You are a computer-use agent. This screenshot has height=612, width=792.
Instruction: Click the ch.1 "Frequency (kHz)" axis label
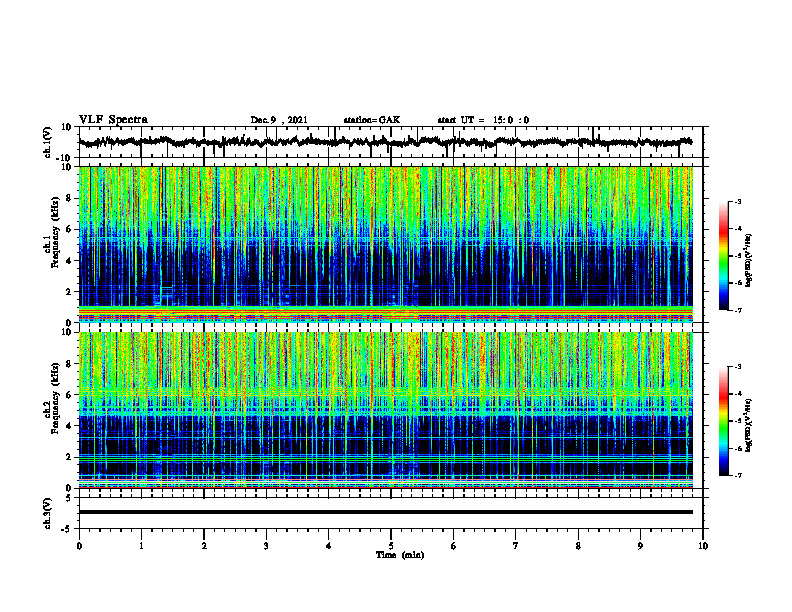click(x=55, y=233)
